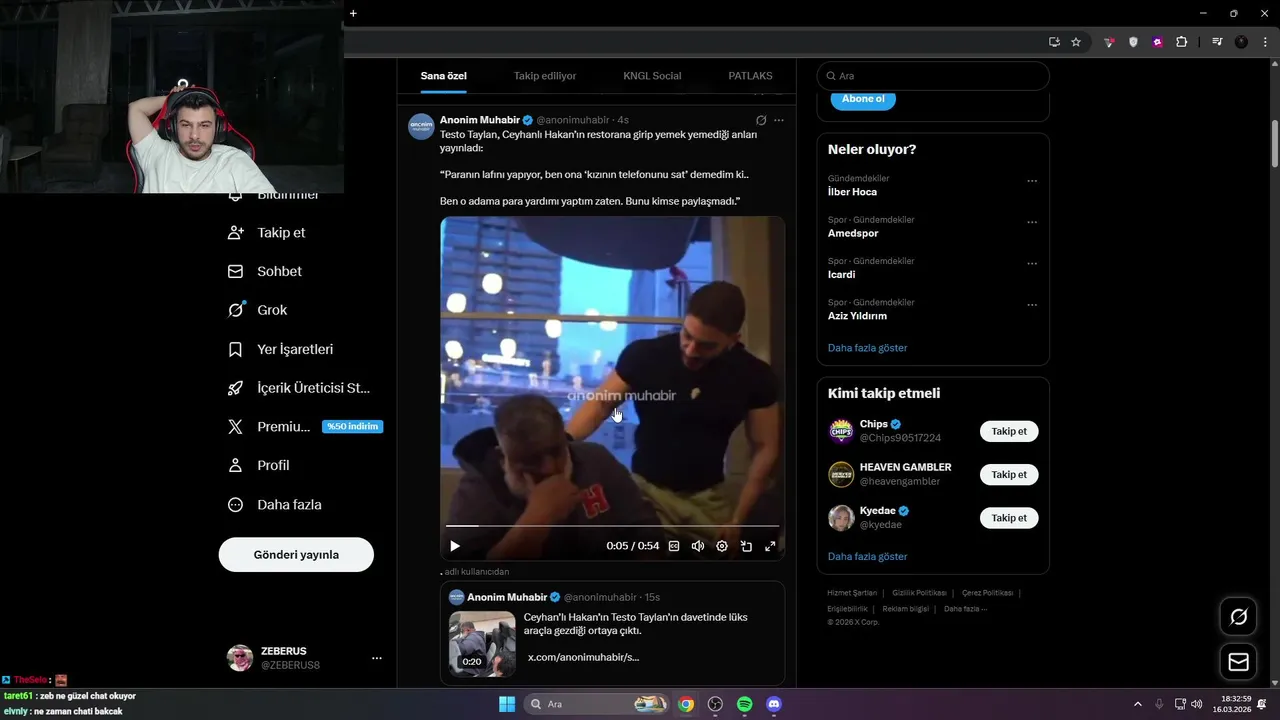This screenshot has height=720, width=1280.
Task: Open options for Amedspor trend
Action: (1032, 222)
